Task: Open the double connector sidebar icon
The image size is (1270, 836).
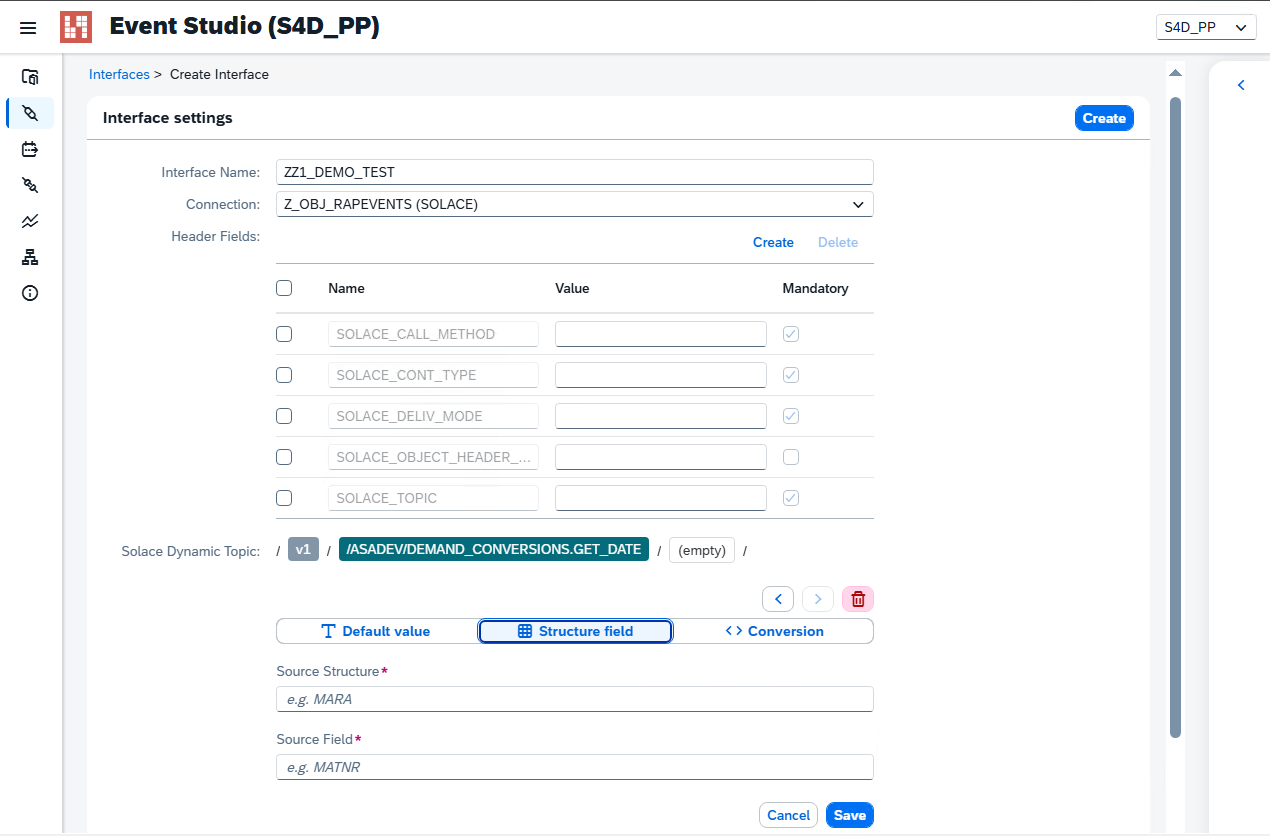Action: 30,185
